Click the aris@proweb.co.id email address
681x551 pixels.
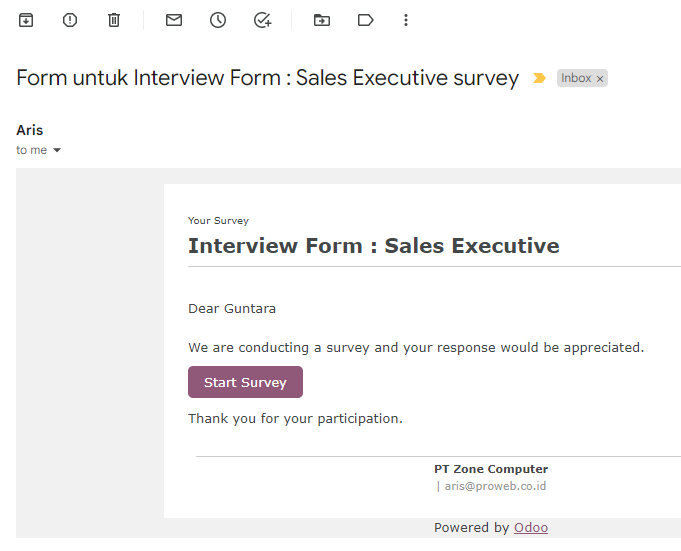(x=495, y=486)
